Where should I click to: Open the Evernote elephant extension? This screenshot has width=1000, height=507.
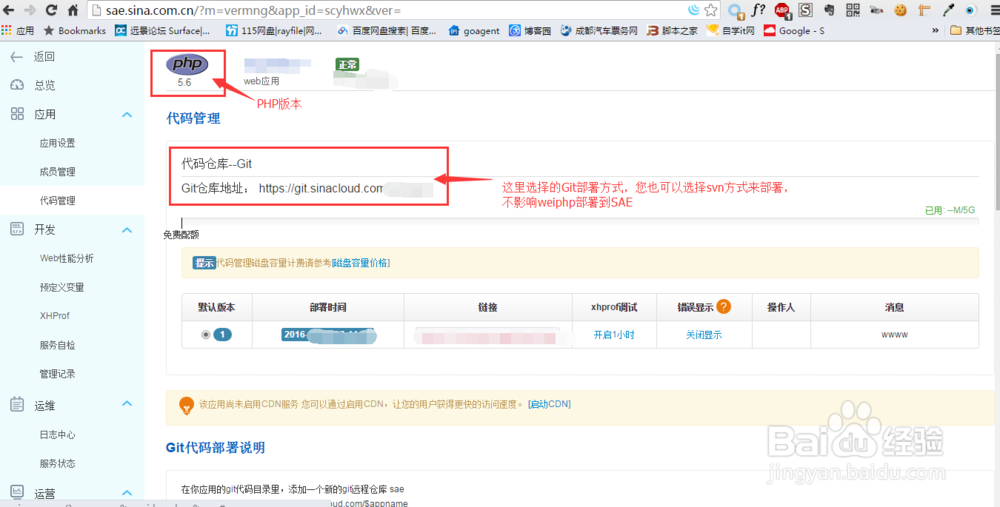point(829,10)
